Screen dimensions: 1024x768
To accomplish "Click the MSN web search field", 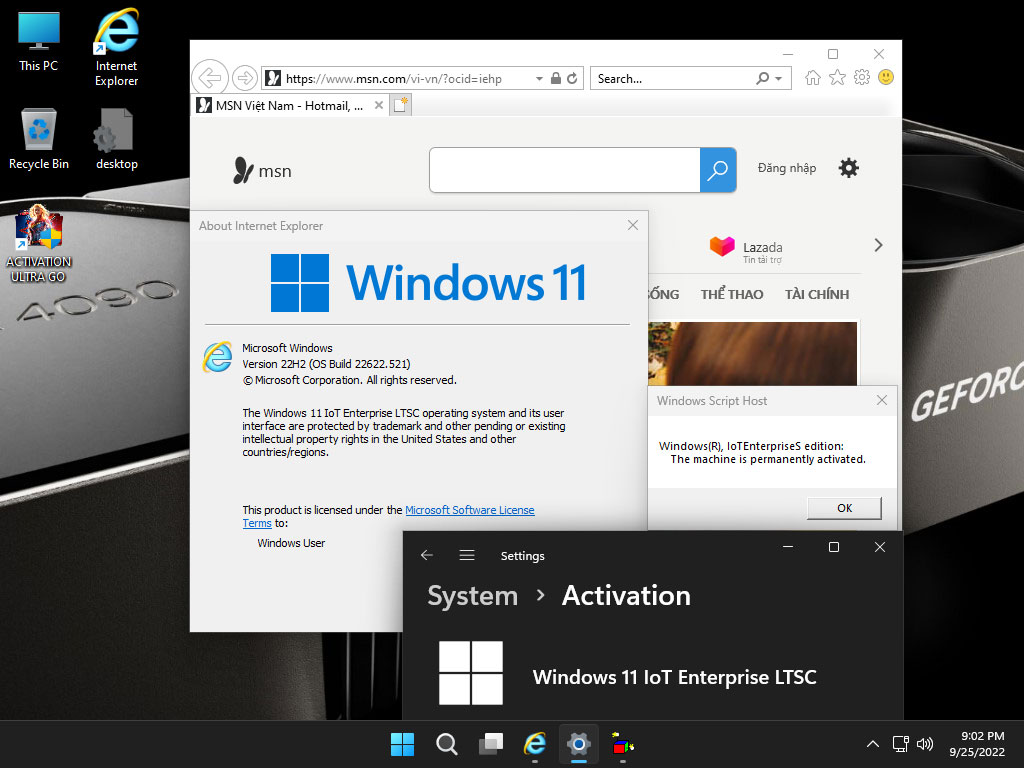I will (565, 170).
